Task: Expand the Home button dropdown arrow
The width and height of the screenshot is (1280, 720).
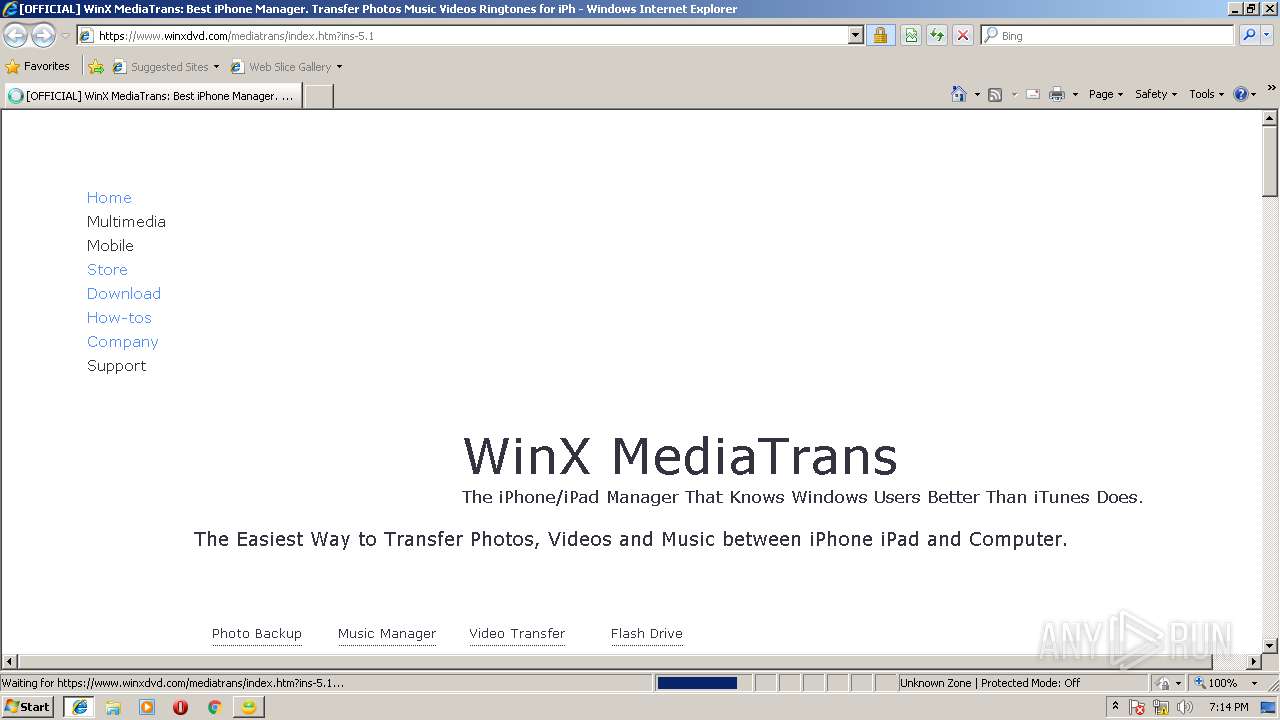Action: 977,94
